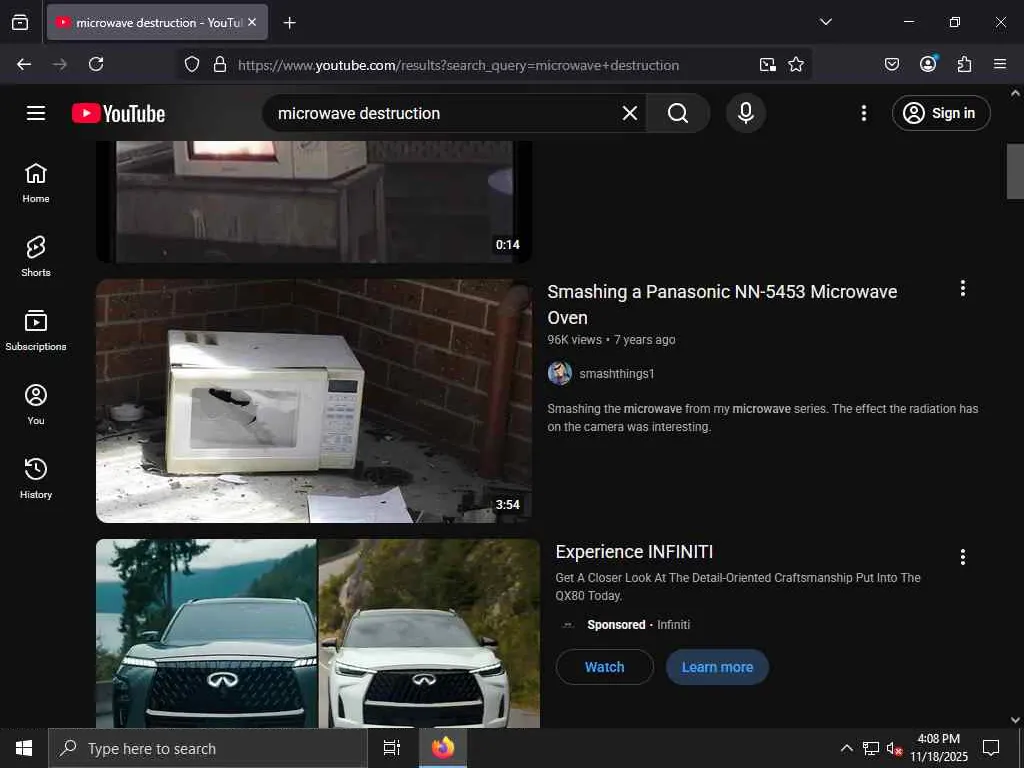Open the network tray icon
This screenshot has width=1024, height=768.
[871, 748]
